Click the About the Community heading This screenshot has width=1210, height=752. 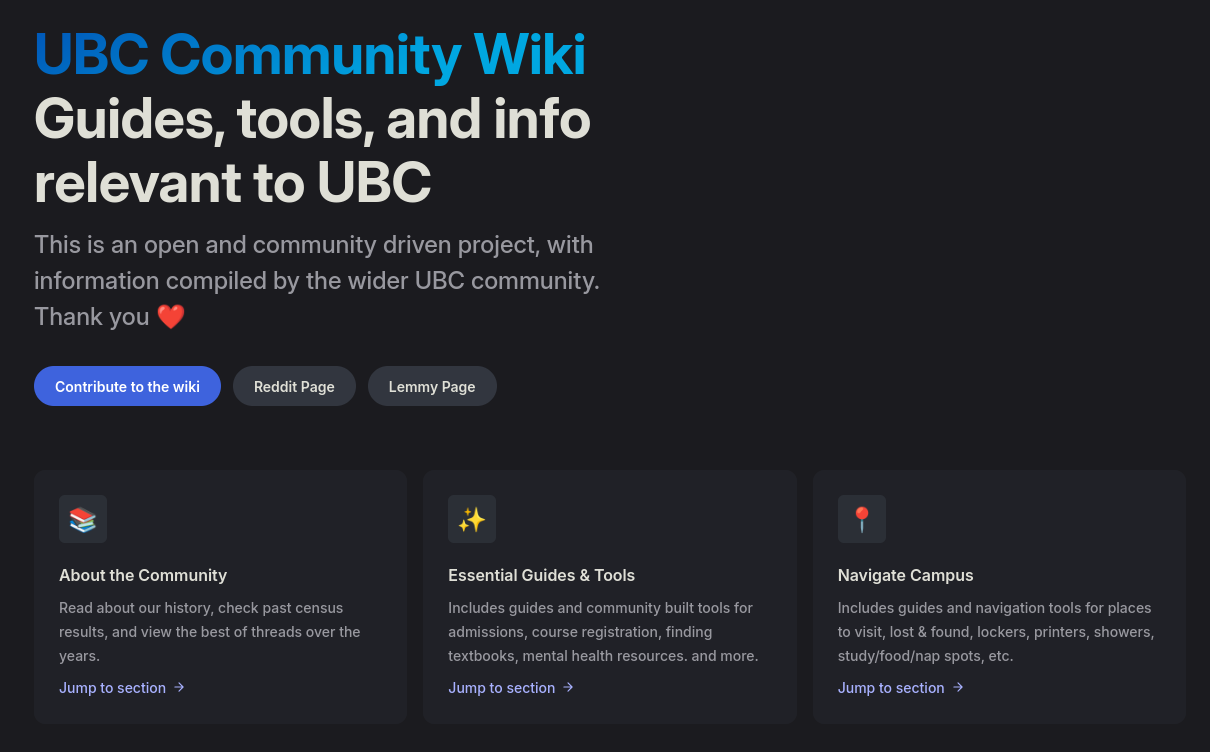pyautogui.click(x=143, y=575)
